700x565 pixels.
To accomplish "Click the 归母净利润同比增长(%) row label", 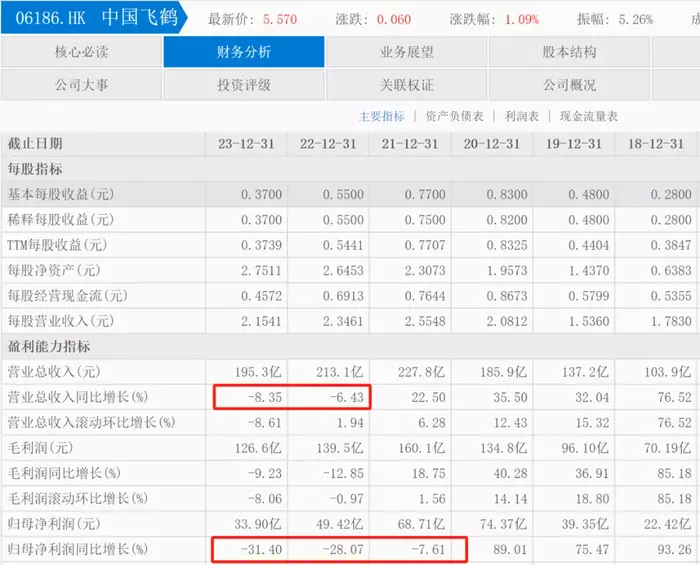I will pyautogui.click(x=78, y=549).
